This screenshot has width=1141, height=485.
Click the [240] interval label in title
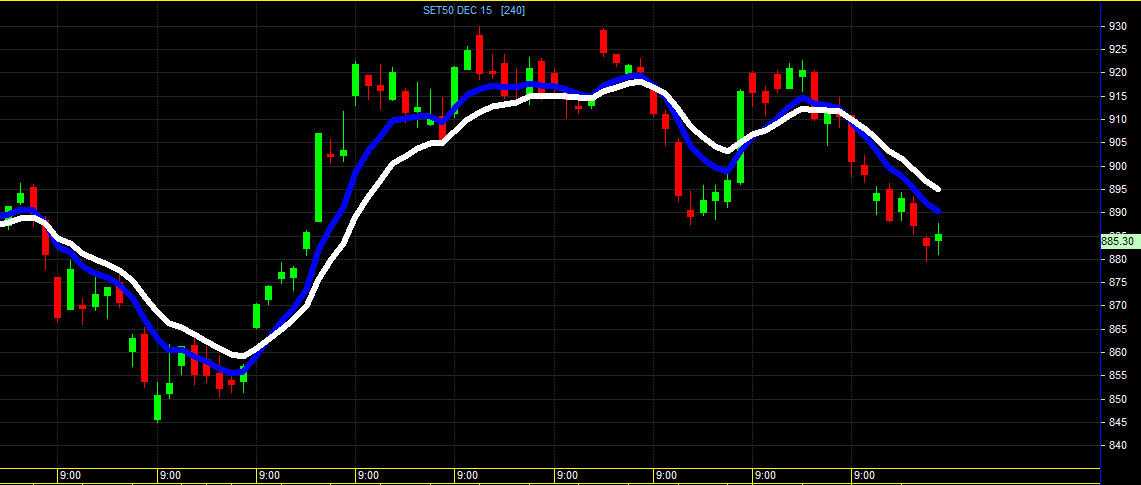click(513, 10)
